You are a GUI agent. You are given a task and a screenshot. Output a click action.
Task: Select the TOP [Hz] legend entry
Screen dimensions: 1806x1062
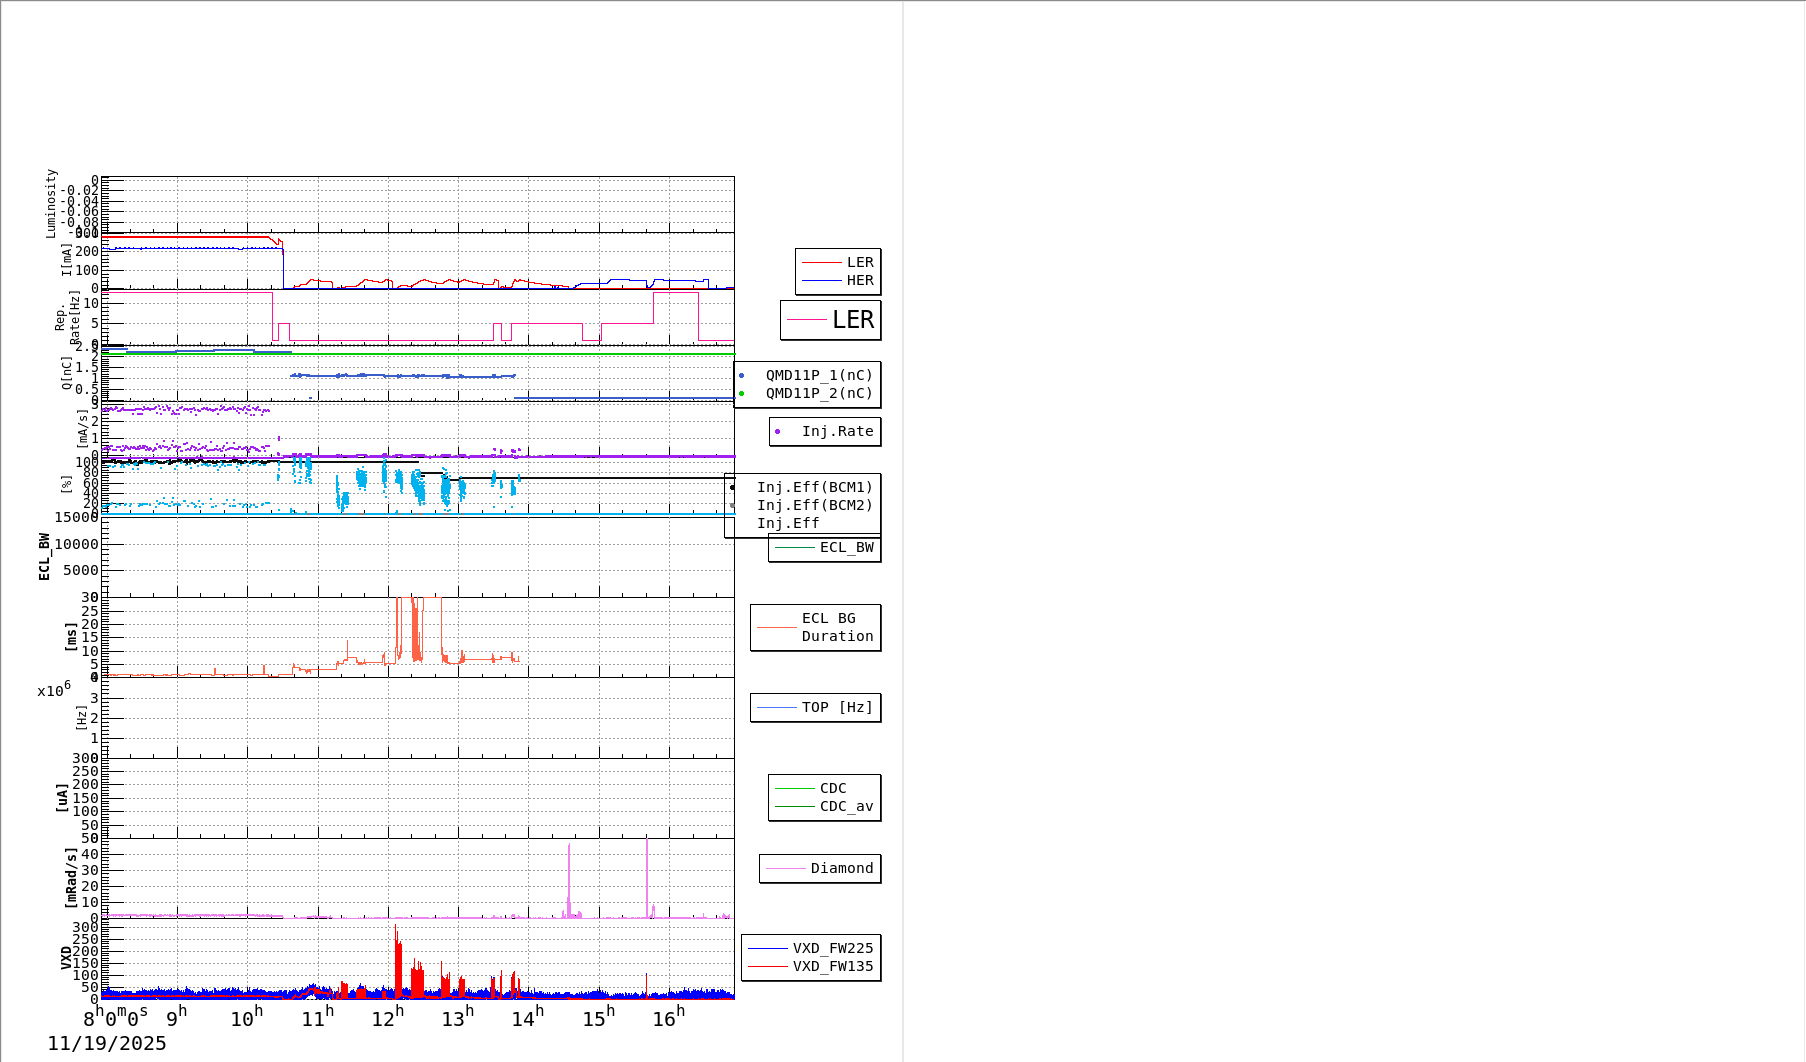coord(836,708)
